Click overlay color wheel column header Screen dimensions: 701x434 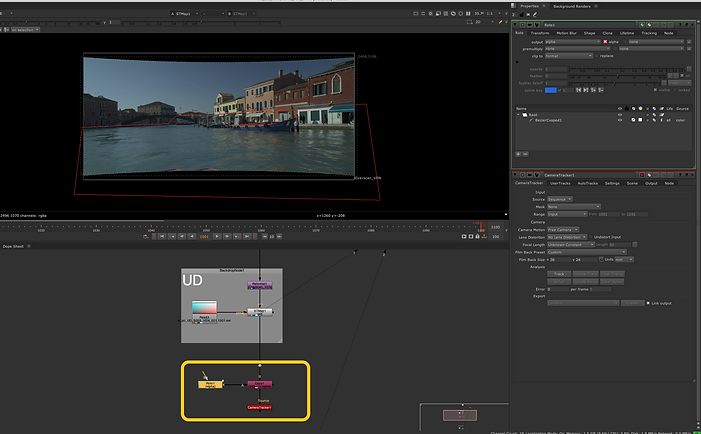(x=640, y=109)
